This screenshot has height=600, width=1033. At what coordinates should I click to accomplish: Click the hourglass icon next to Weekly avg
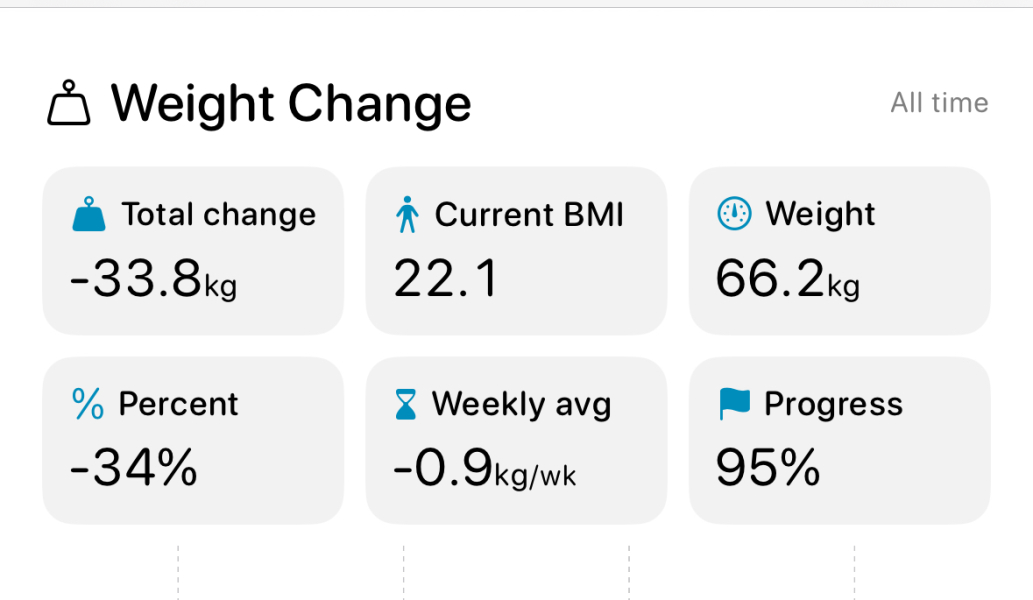406,405
